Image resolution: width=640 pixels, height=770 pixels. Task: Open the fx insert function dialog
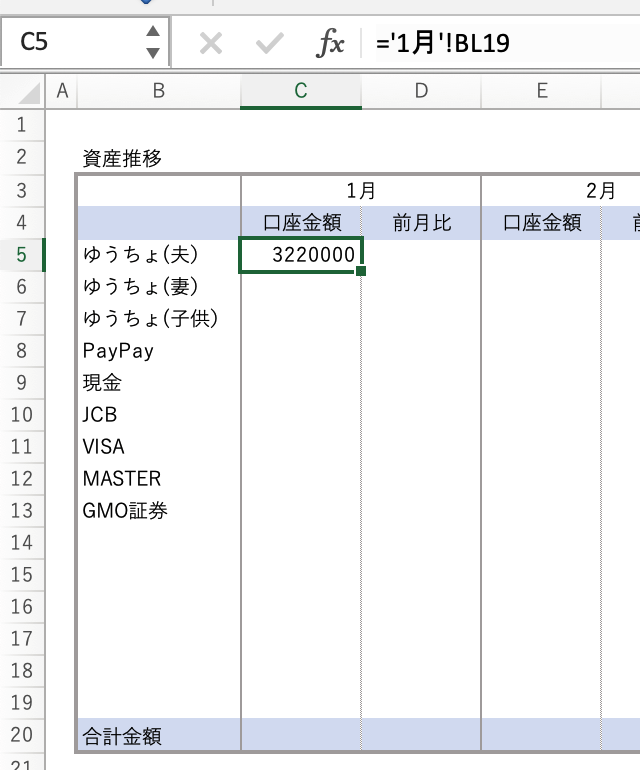coord(331,43)
